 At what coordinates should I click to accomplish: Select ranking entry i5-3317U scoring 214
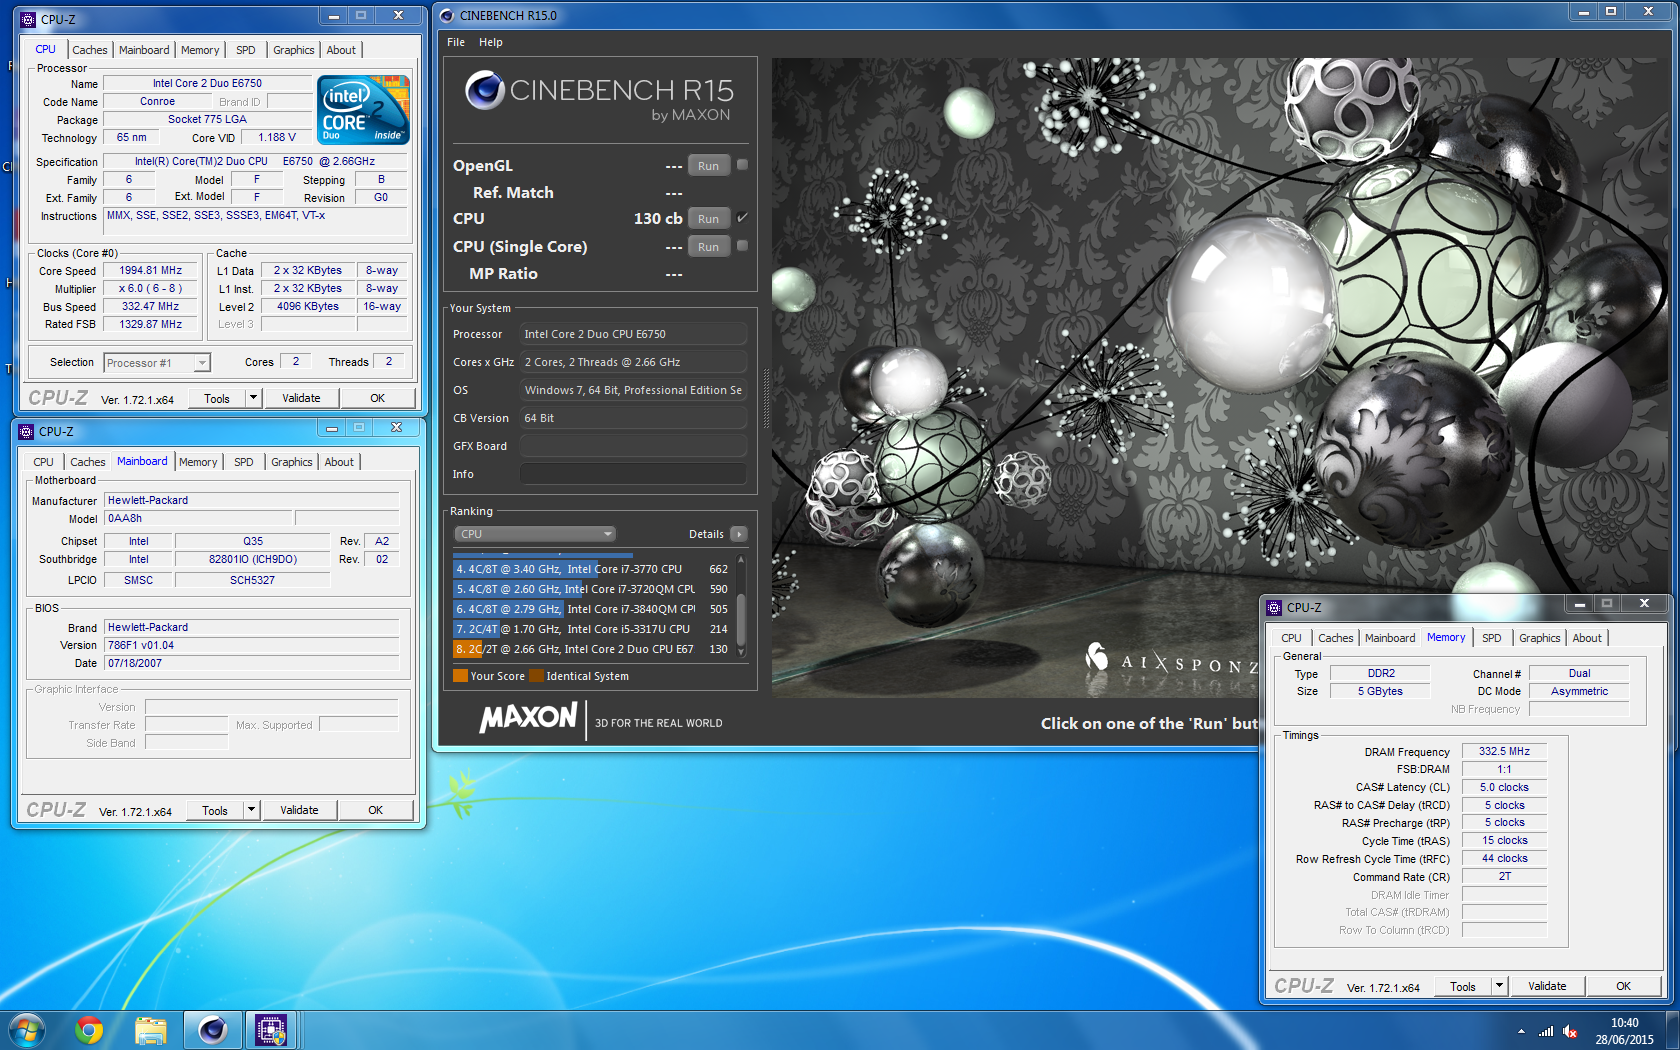[593, 629]
